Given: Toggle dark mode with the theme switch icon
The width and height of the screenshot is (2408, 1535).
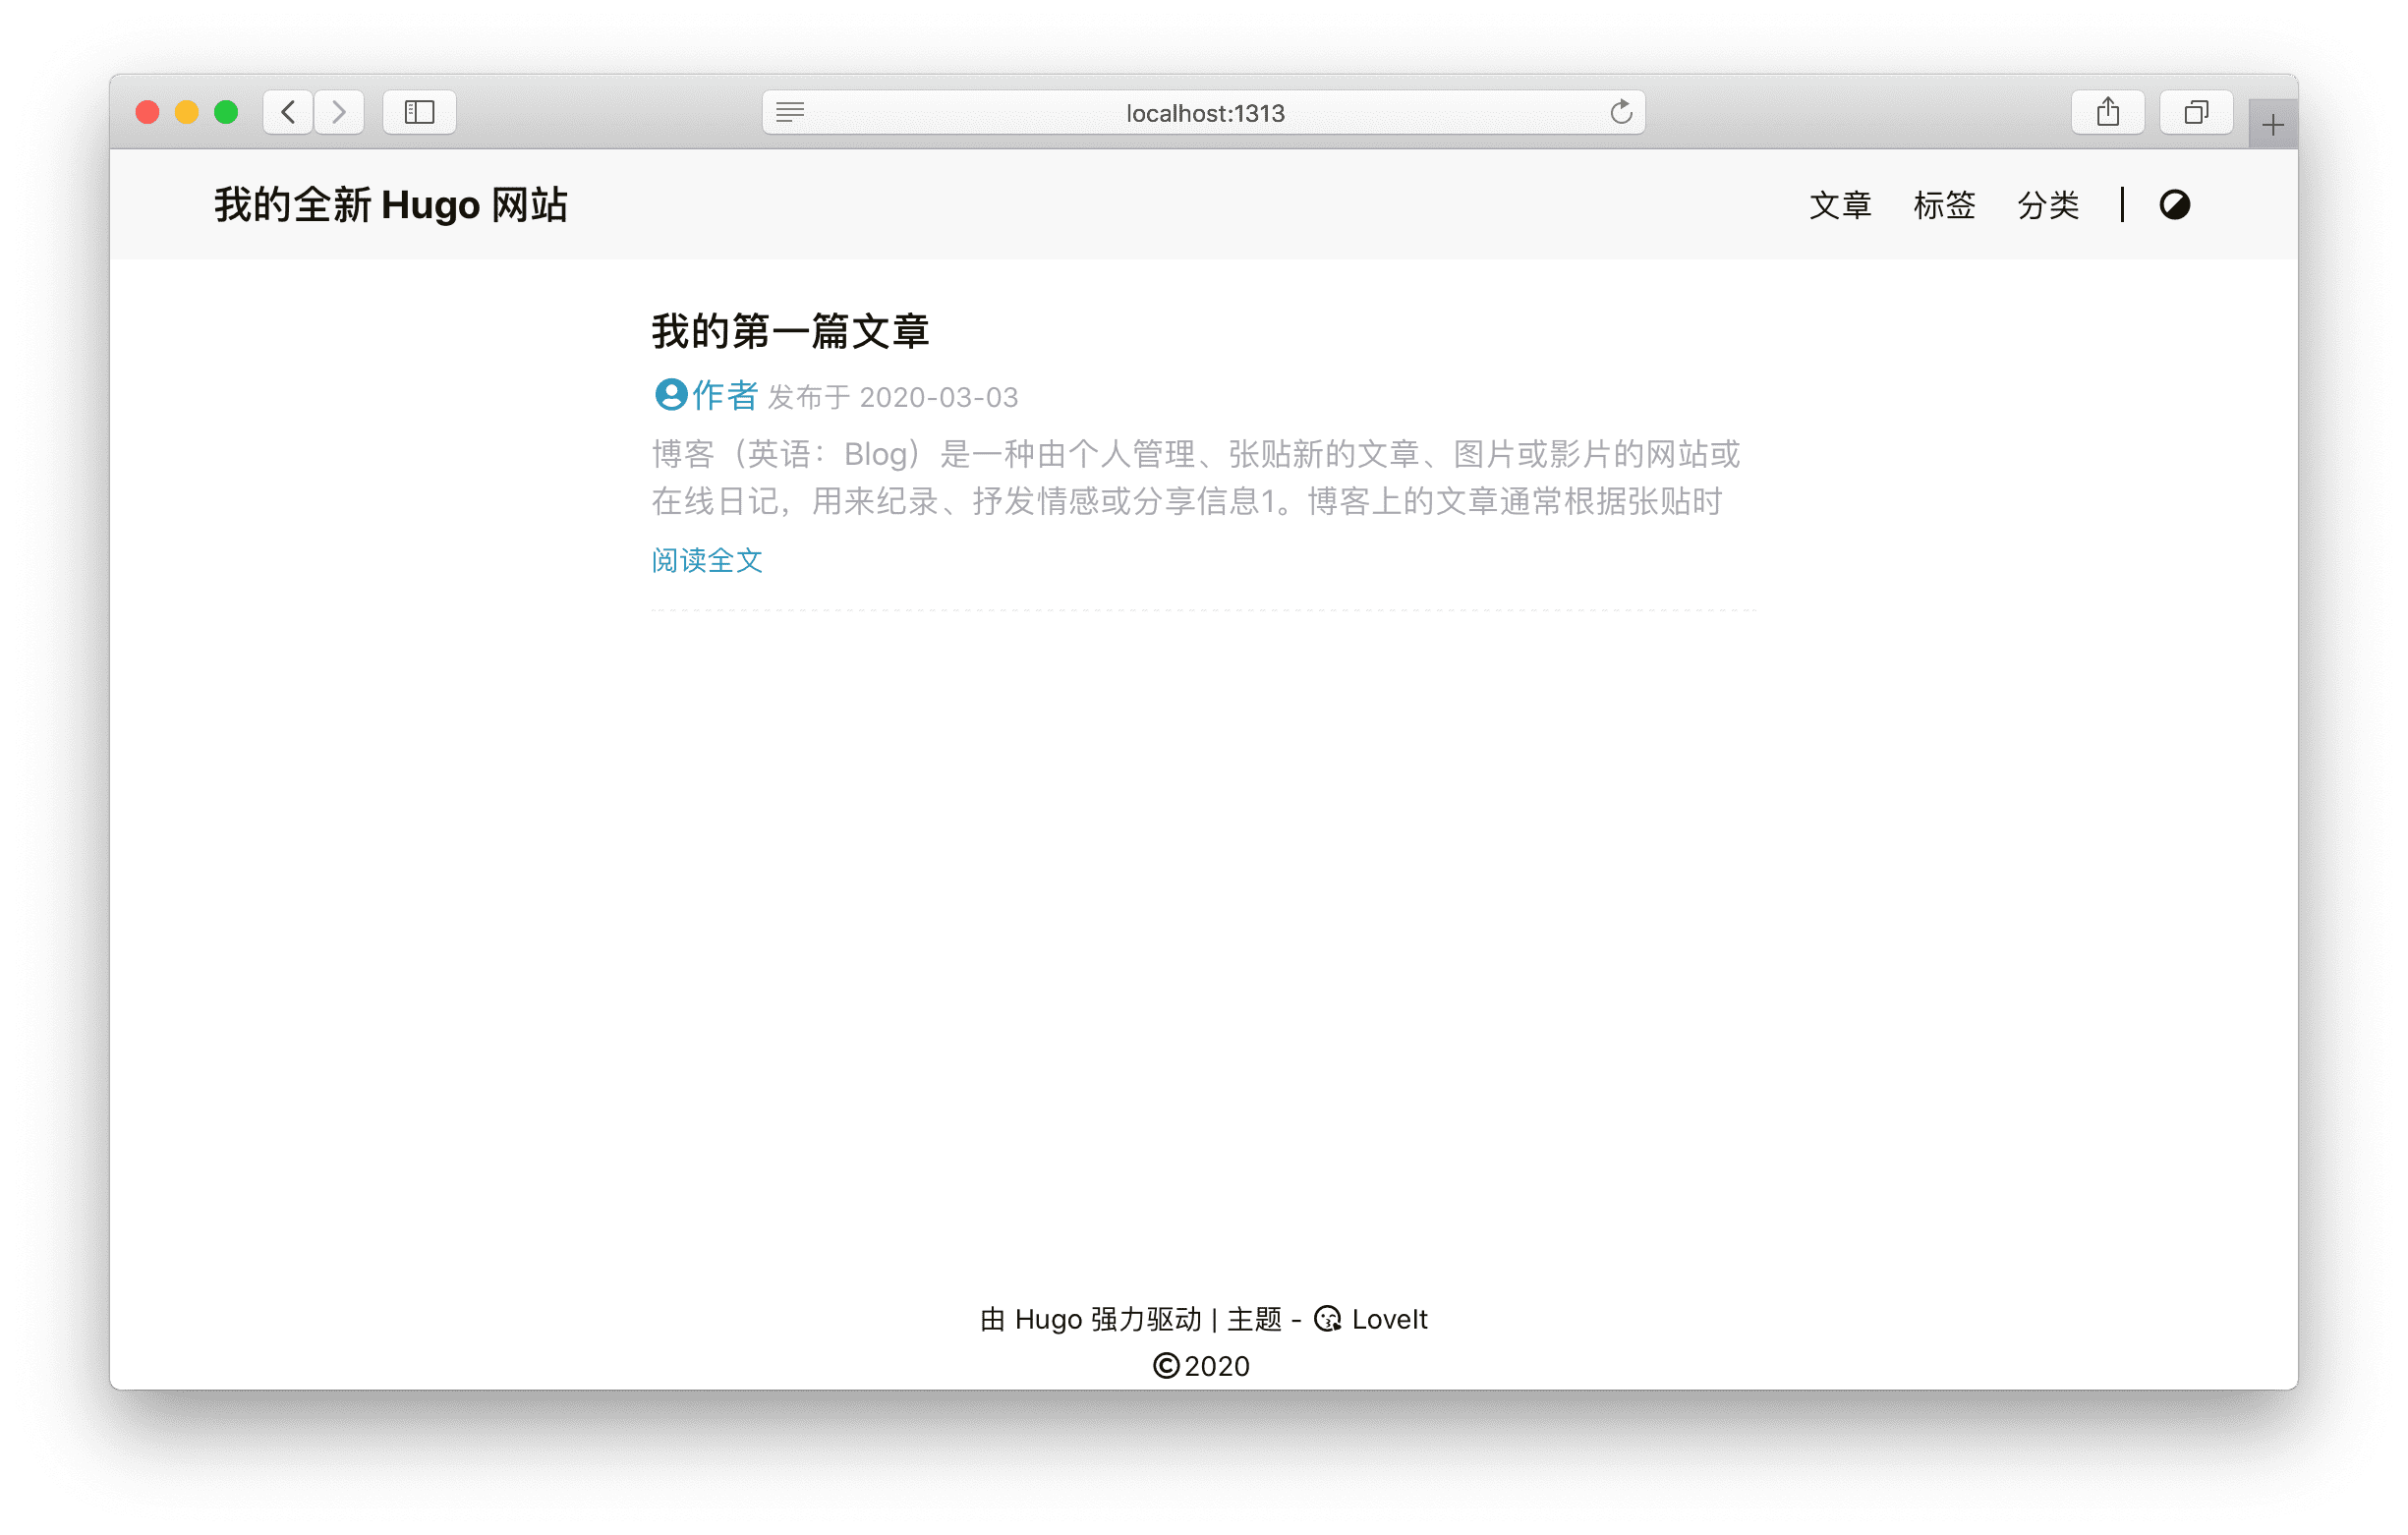Looking at the screenshot, I should click(x=2175, y=205).
